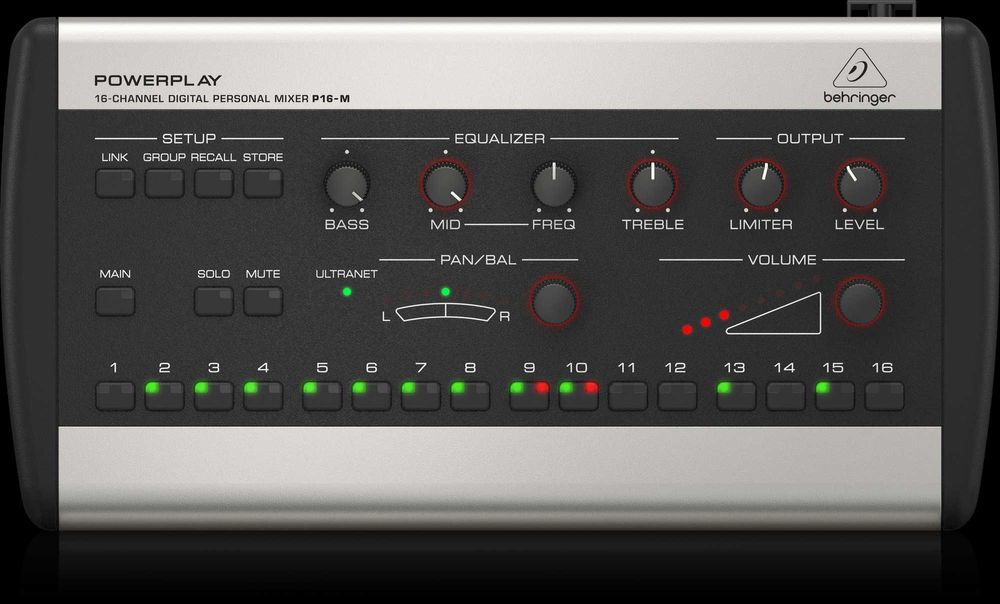
Task: Click the lowest red volume LED
Action: pos(687,330)
